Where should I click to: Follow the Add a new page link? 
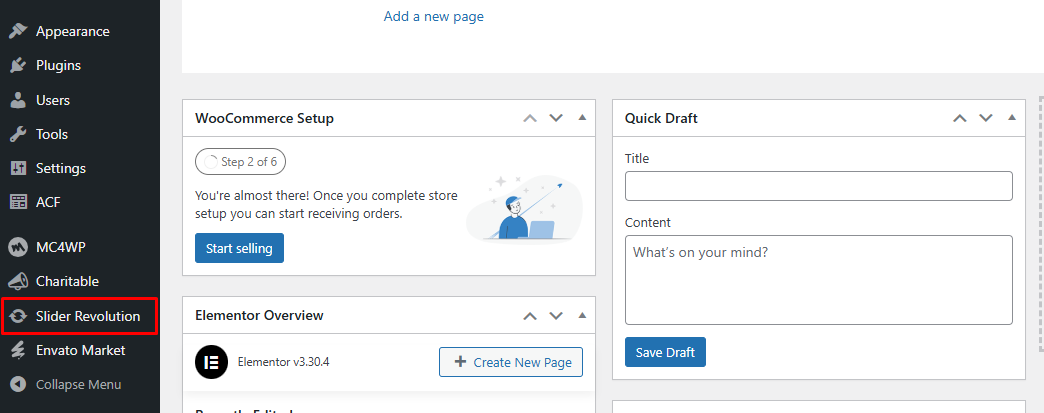(434, 16)
